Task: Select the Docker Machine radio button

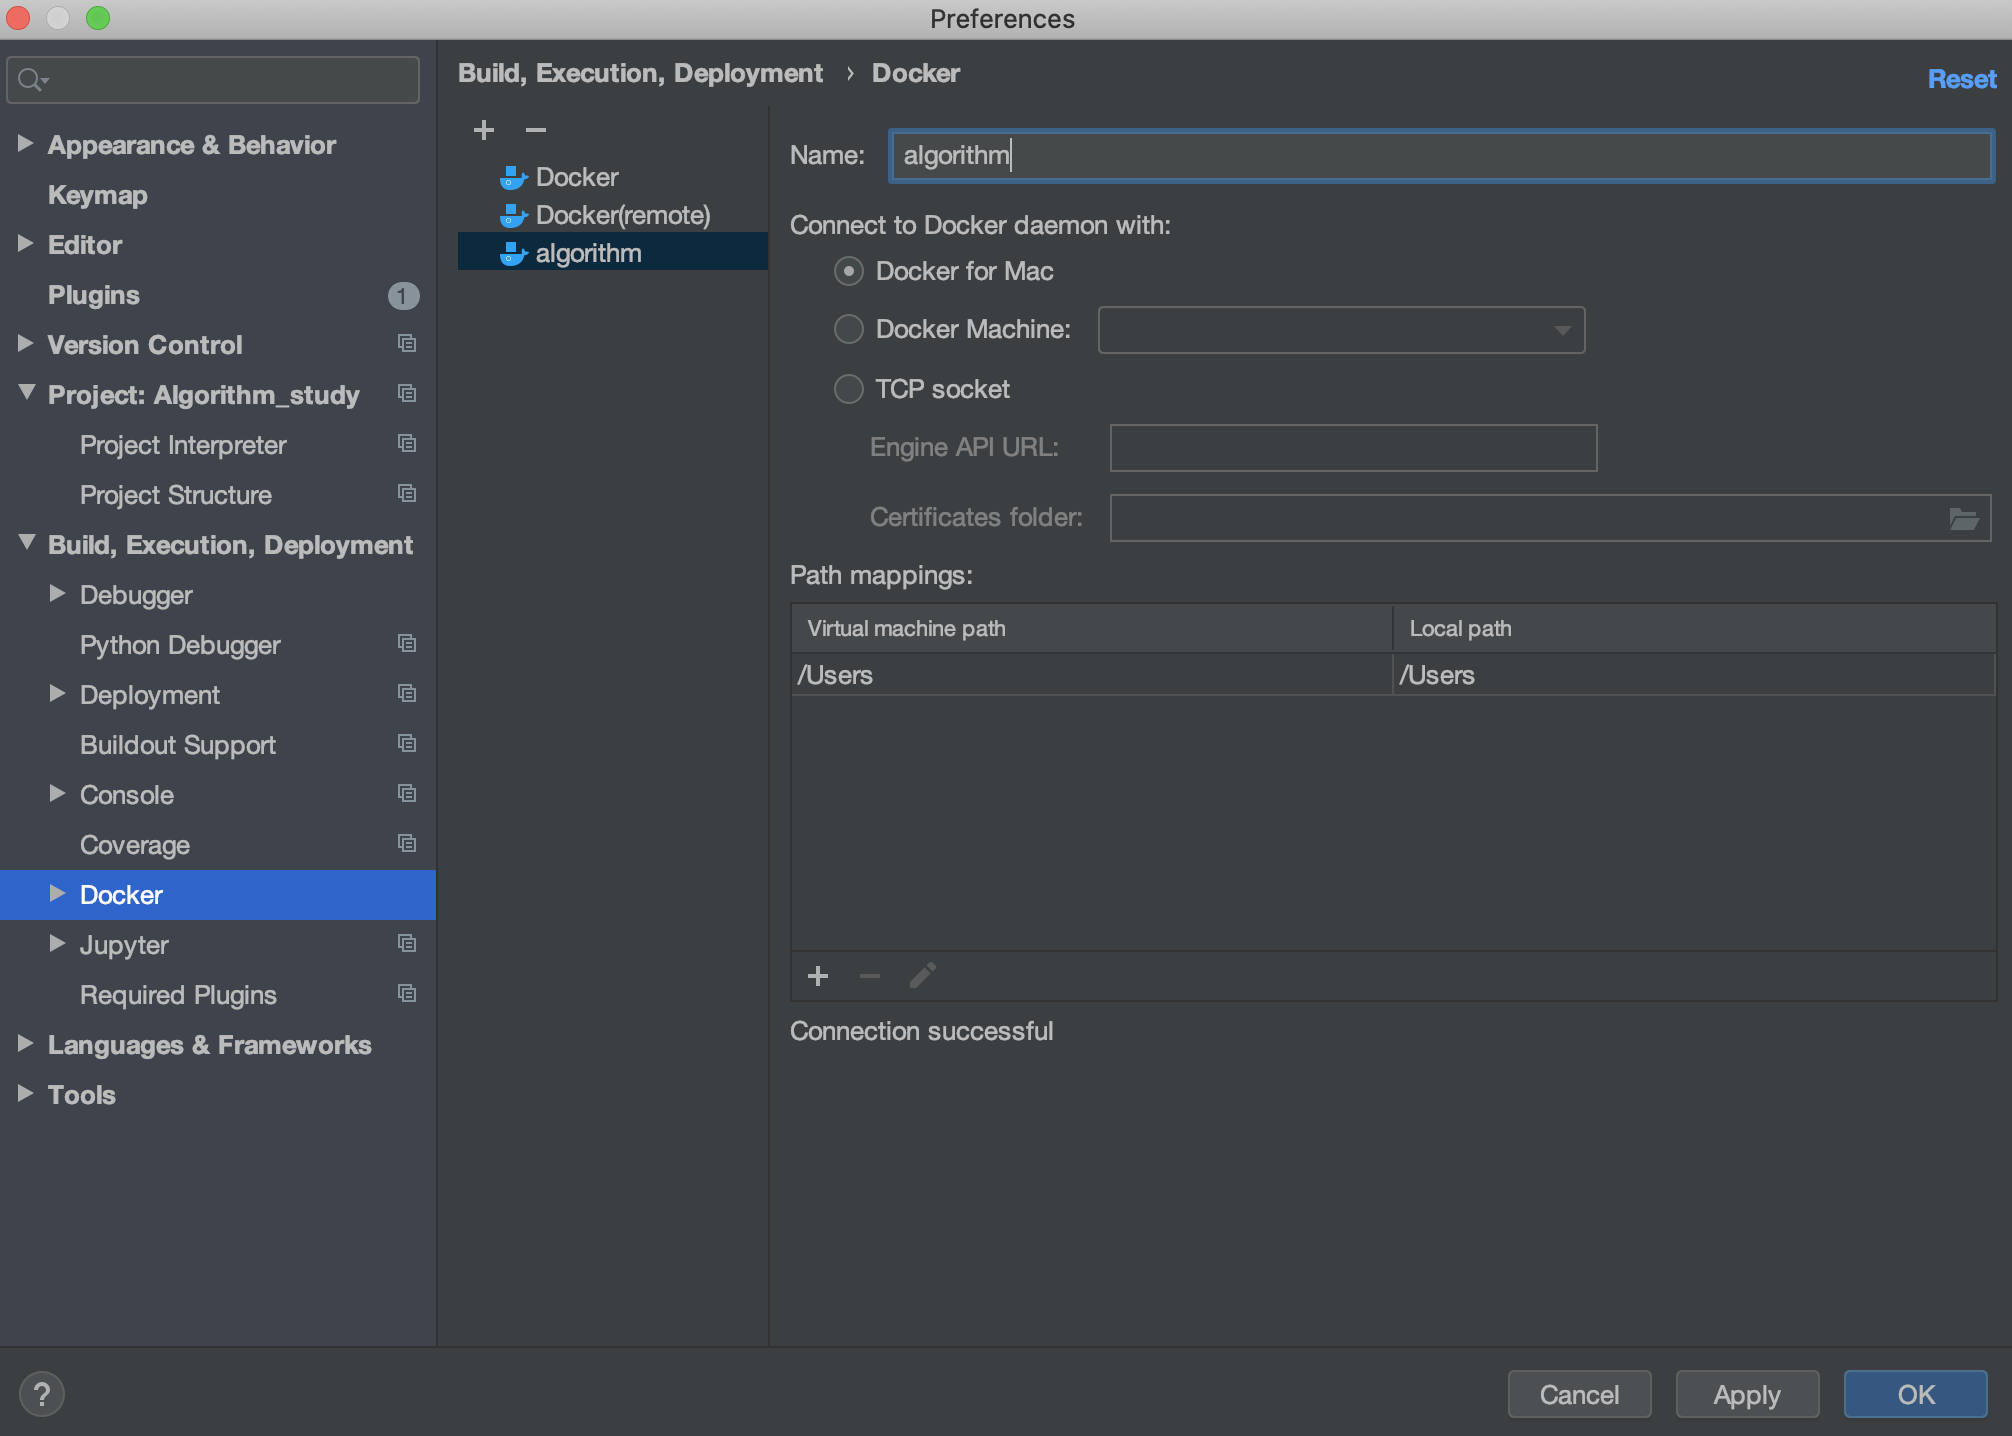Action: click(x=849, y=330)
